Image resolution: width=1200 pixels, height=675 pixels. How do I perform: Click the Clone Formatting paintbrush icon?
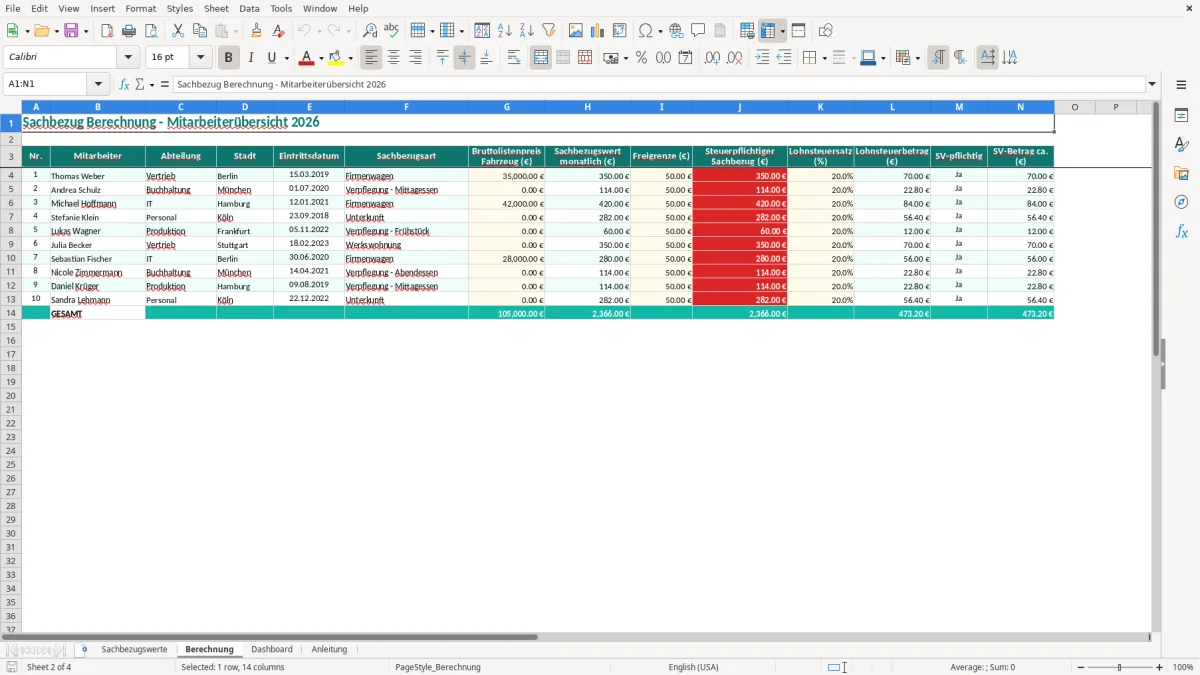256,31
